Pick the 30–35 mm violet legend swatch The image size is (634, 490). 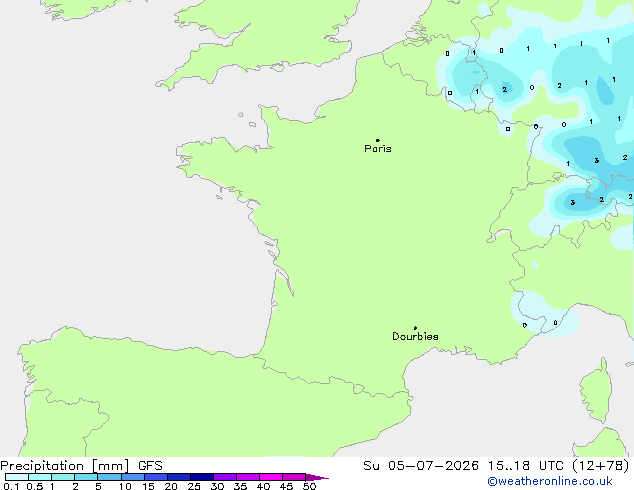(224, 477)
